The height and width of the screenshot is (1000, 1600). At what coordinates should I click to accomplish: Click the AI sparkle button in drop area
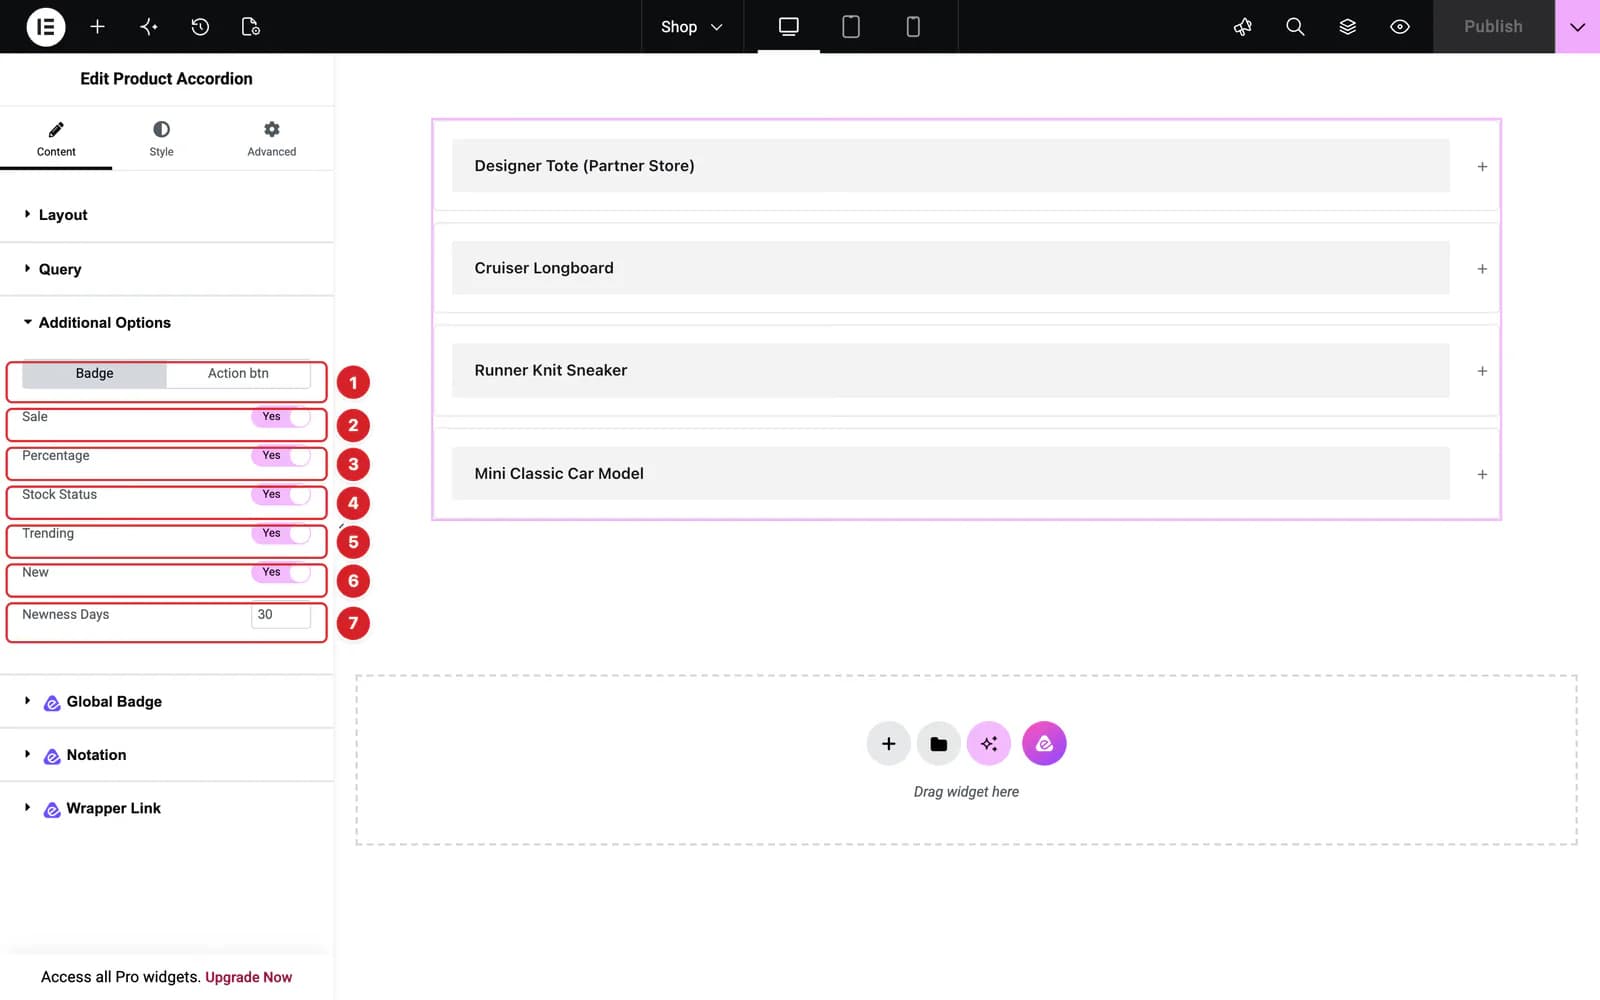[989, 744]
